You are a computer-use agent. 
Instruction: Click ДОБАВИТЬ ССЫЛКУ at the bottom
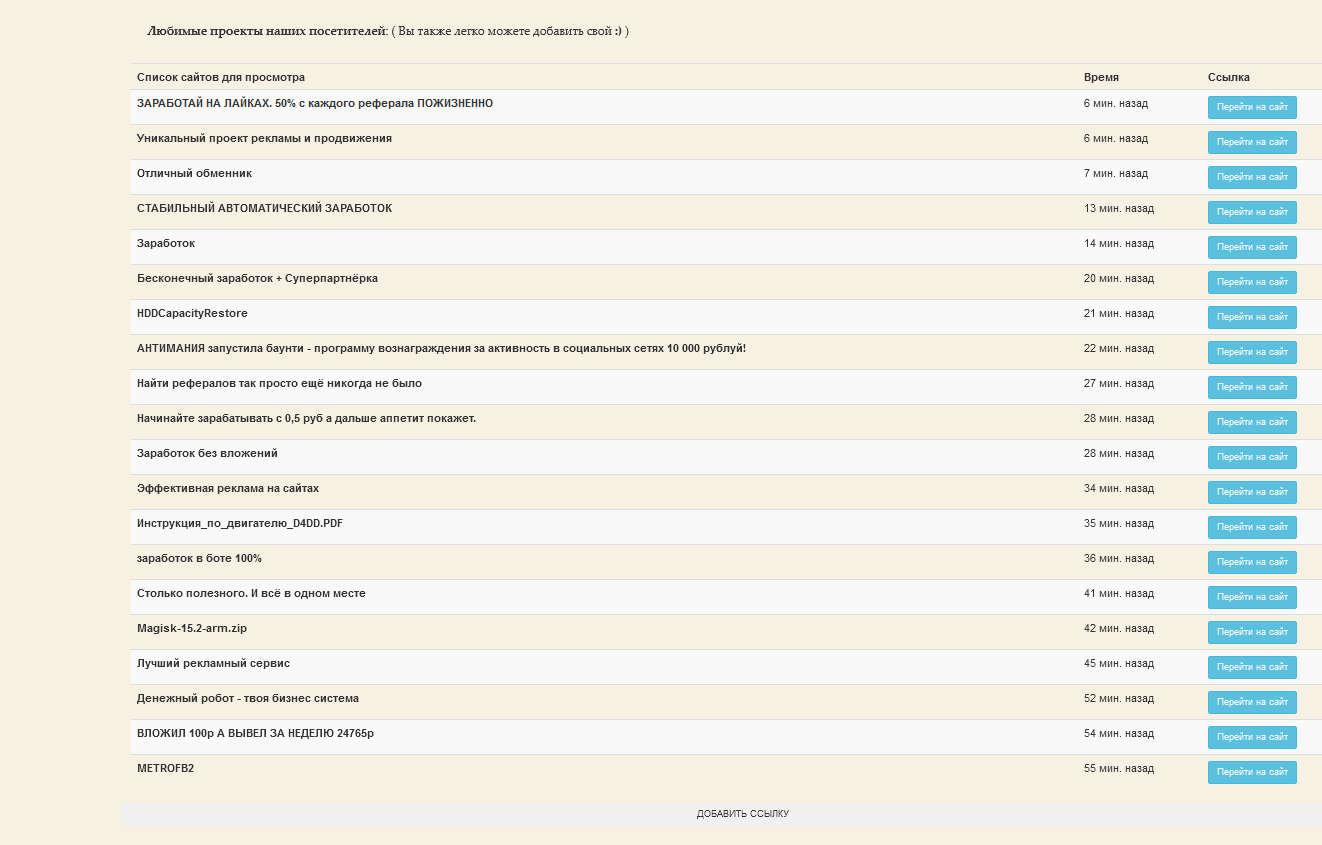click(742, 814)
